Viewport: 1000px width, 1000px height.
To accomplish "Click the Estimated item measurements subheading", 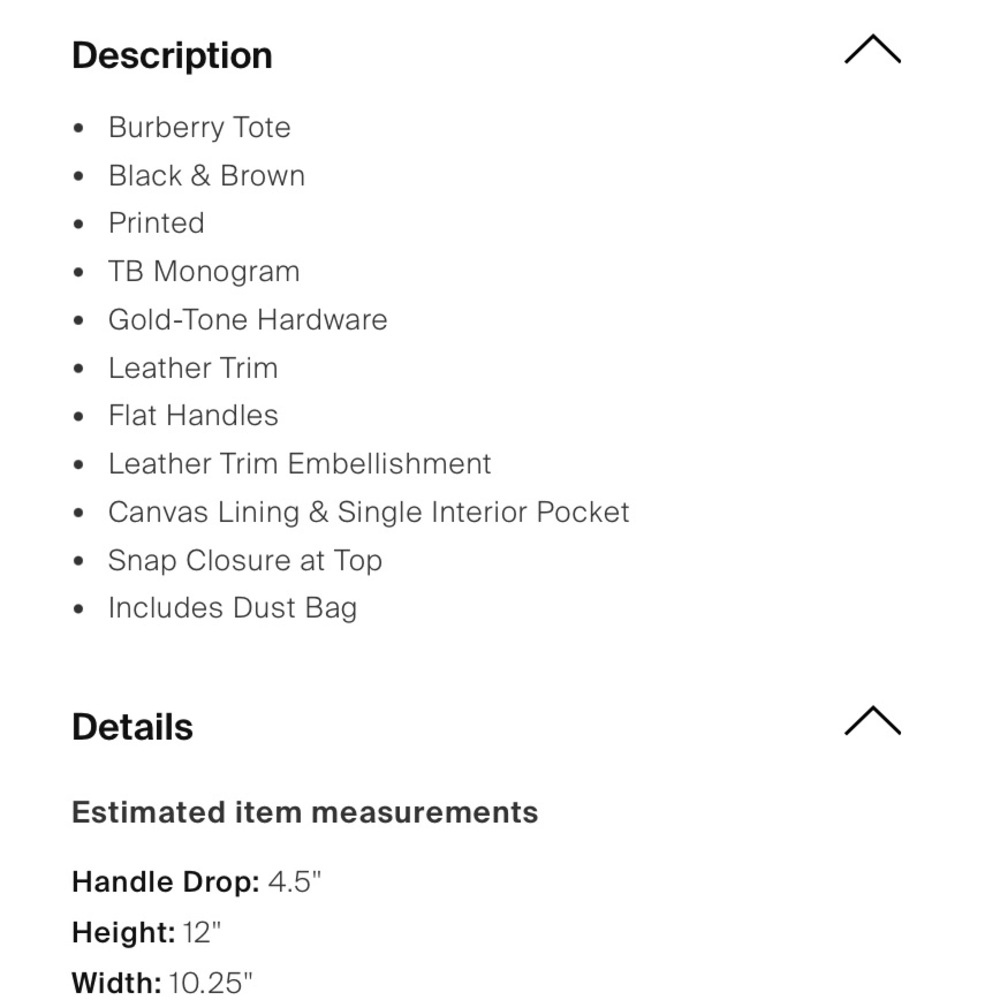I will tap(305, 812).
